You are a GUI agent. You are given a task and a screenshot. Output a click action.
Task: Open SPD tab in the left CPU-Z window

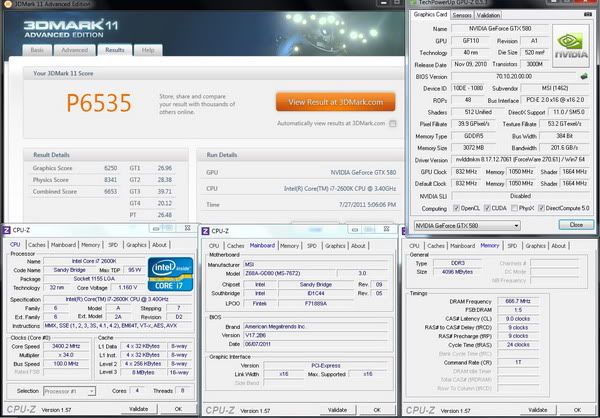(113, 245)
